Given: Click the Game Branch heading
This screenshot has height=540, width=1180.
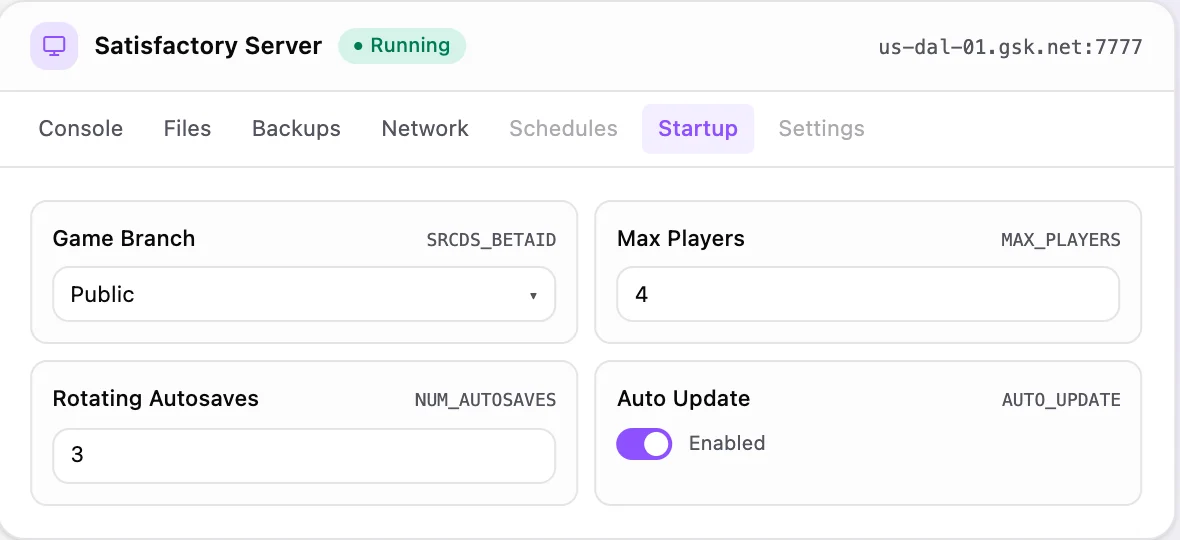Looking at the screenshot, I should click(x=124, y=238).
